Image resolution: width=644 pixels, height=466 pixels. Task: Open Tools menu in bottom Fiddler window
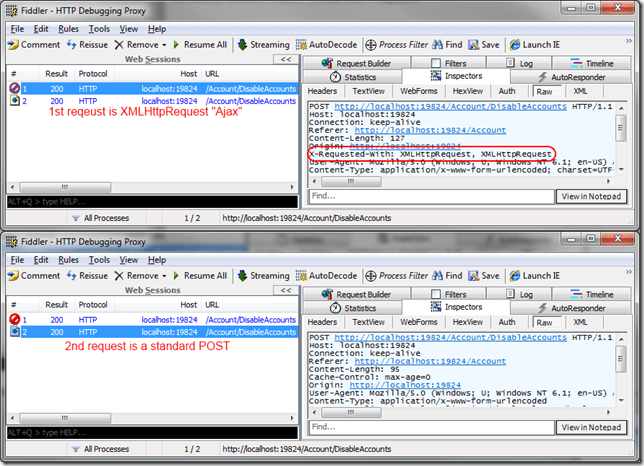point(99,260)
